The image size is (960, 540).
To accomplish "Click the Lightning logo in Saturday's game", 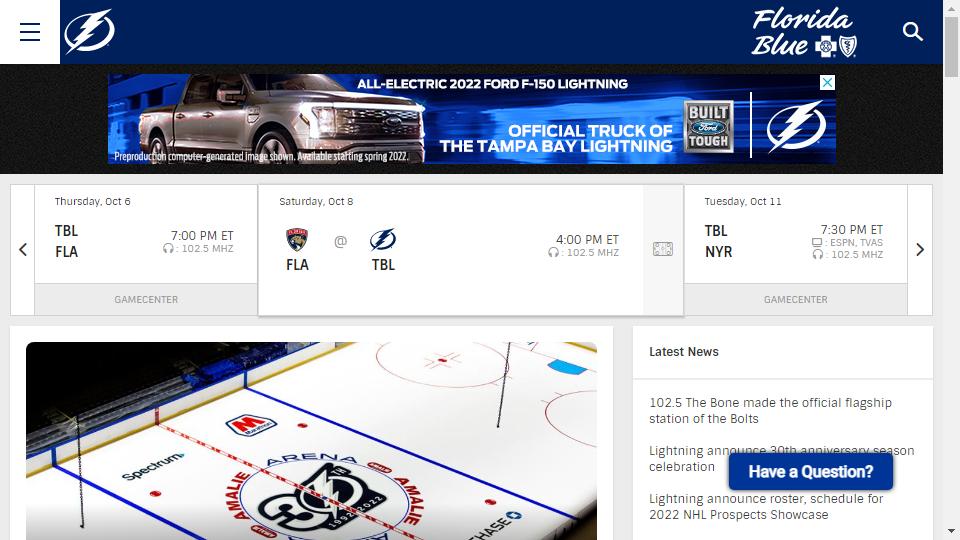I will (383, 240).
